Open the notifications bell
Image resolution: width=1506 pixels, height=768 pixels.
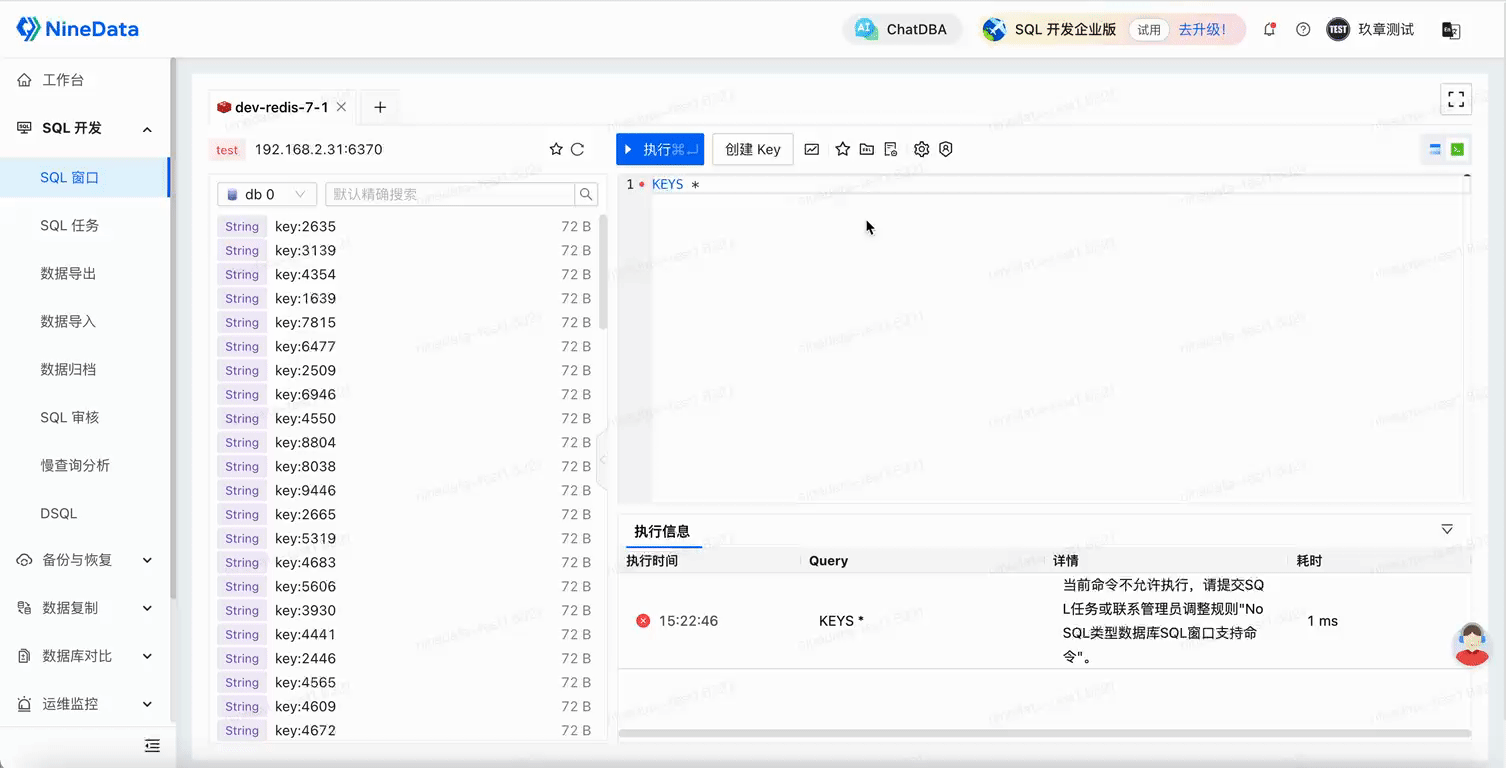pos(1269,30)
